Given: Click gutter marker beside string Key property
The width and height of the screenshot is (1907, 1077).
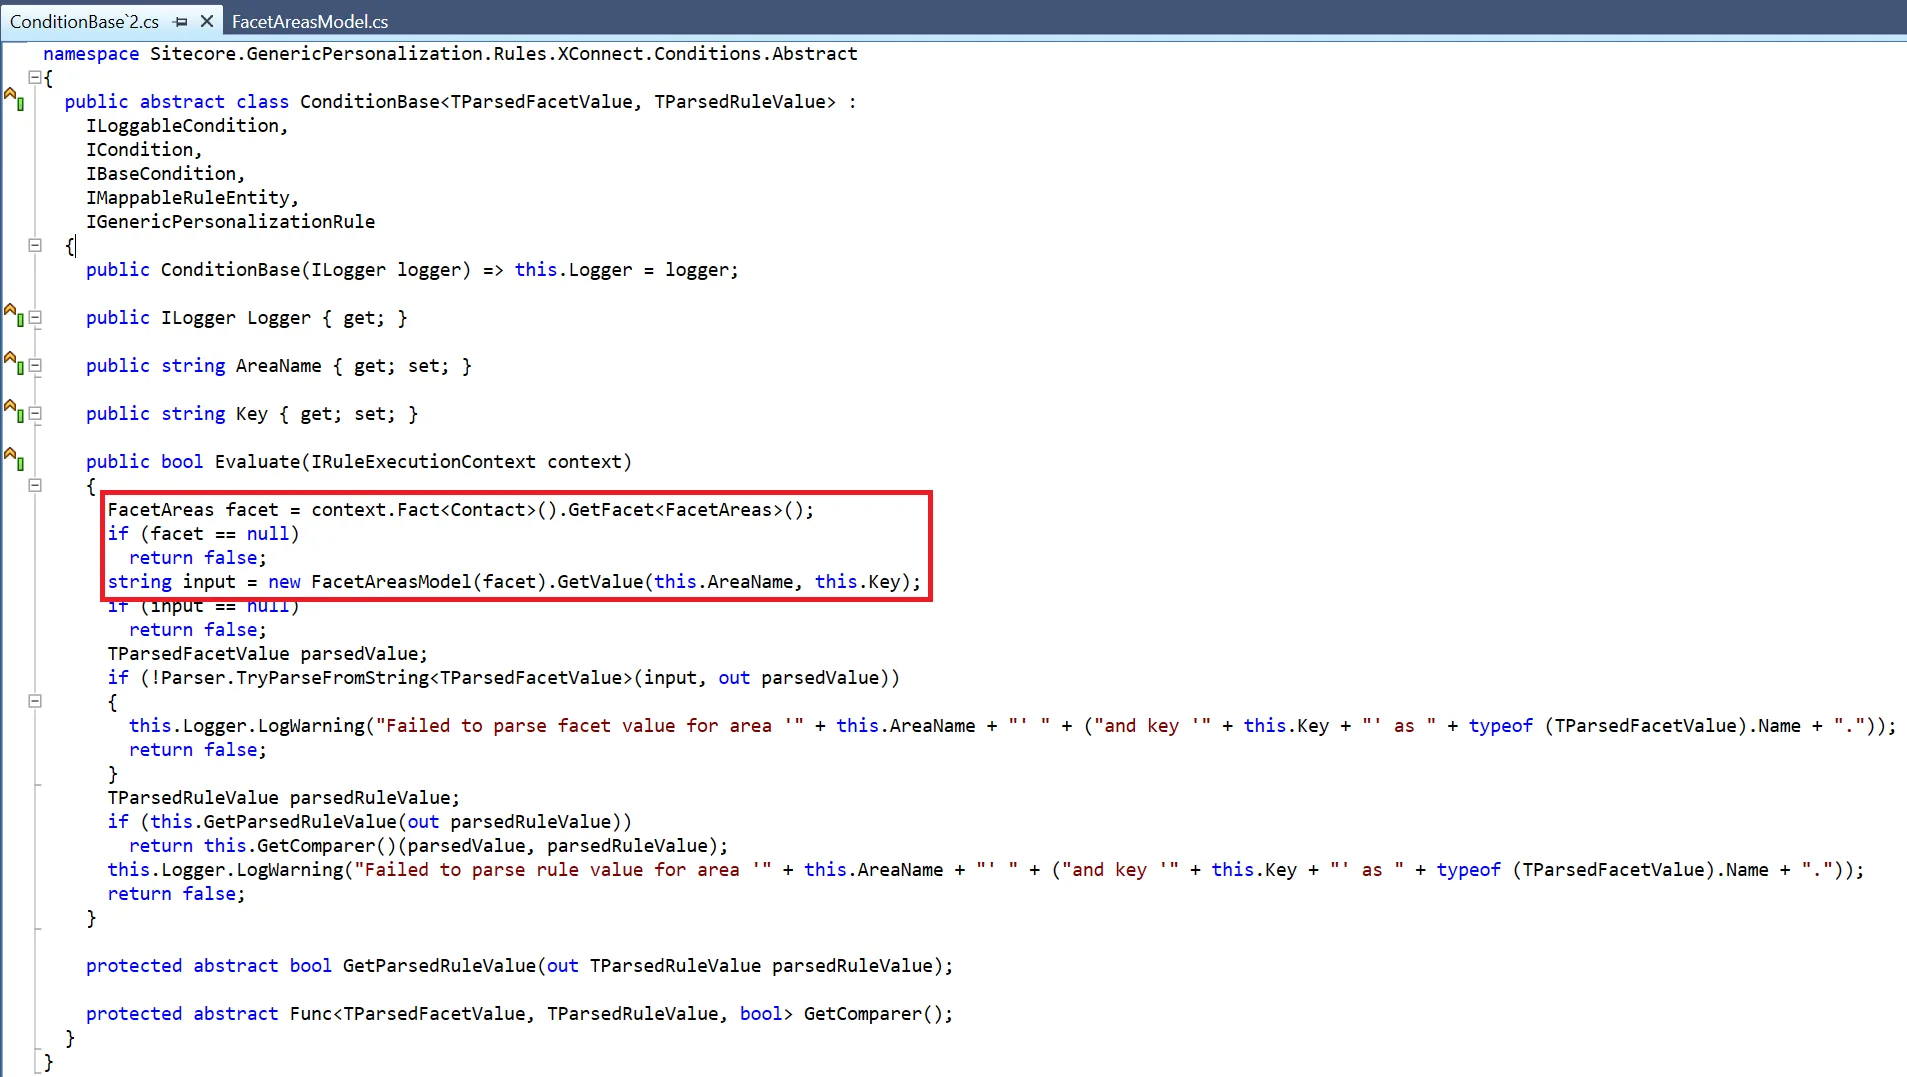Looking at the screenshot, I should coord(14,411).
